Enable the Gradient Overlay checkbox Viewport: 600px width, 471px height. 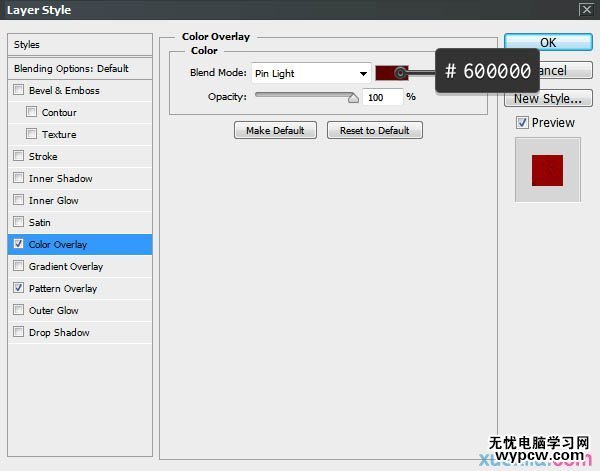(18, 266)
